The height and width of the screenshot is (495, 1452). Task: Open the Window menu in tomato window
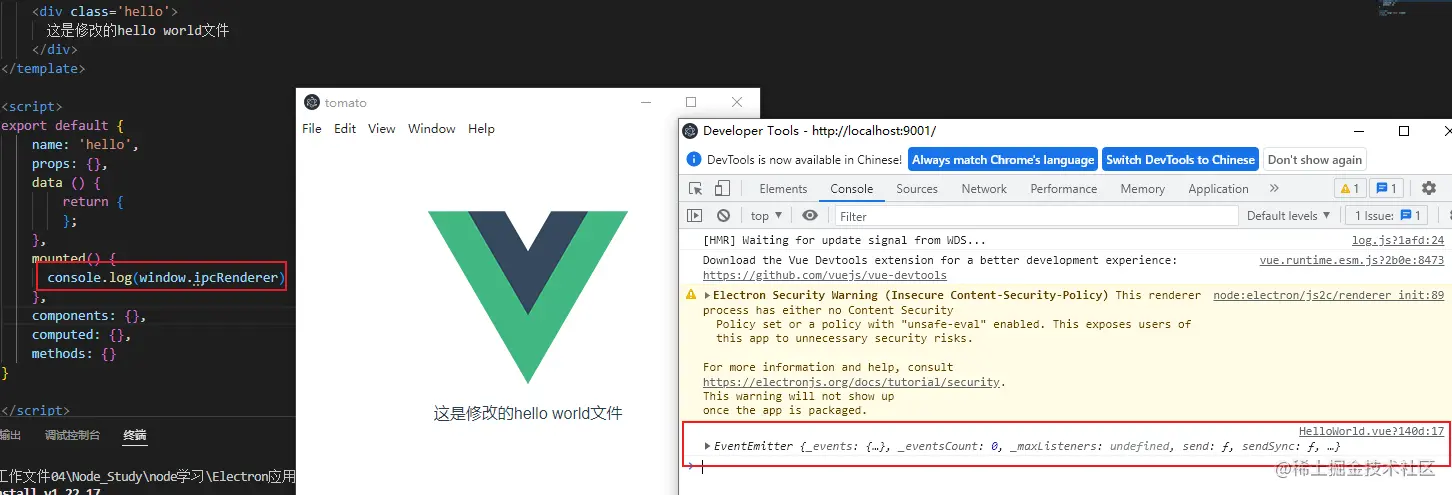432,128
